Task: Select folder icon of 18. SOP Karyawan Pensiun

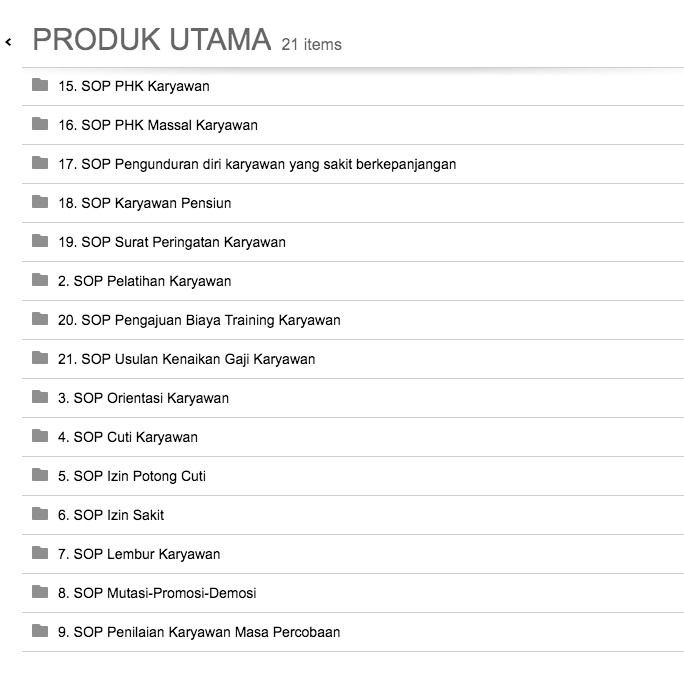Action: point(40,202)
